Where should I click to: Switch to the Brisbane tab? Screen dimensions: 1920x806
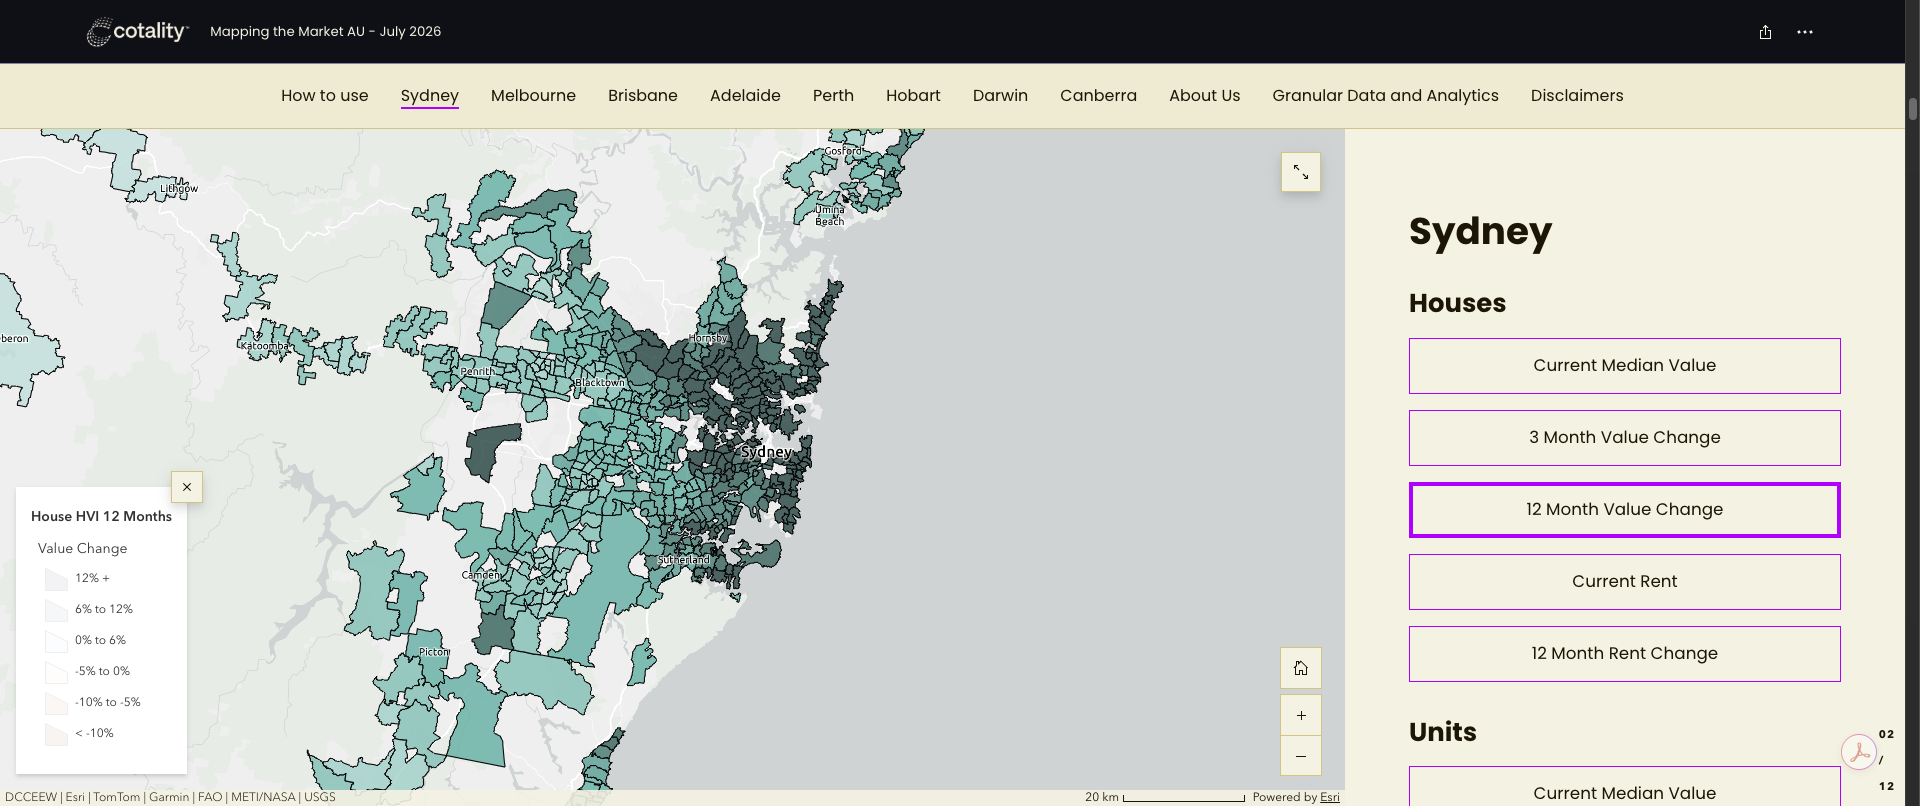coord(643,96)
